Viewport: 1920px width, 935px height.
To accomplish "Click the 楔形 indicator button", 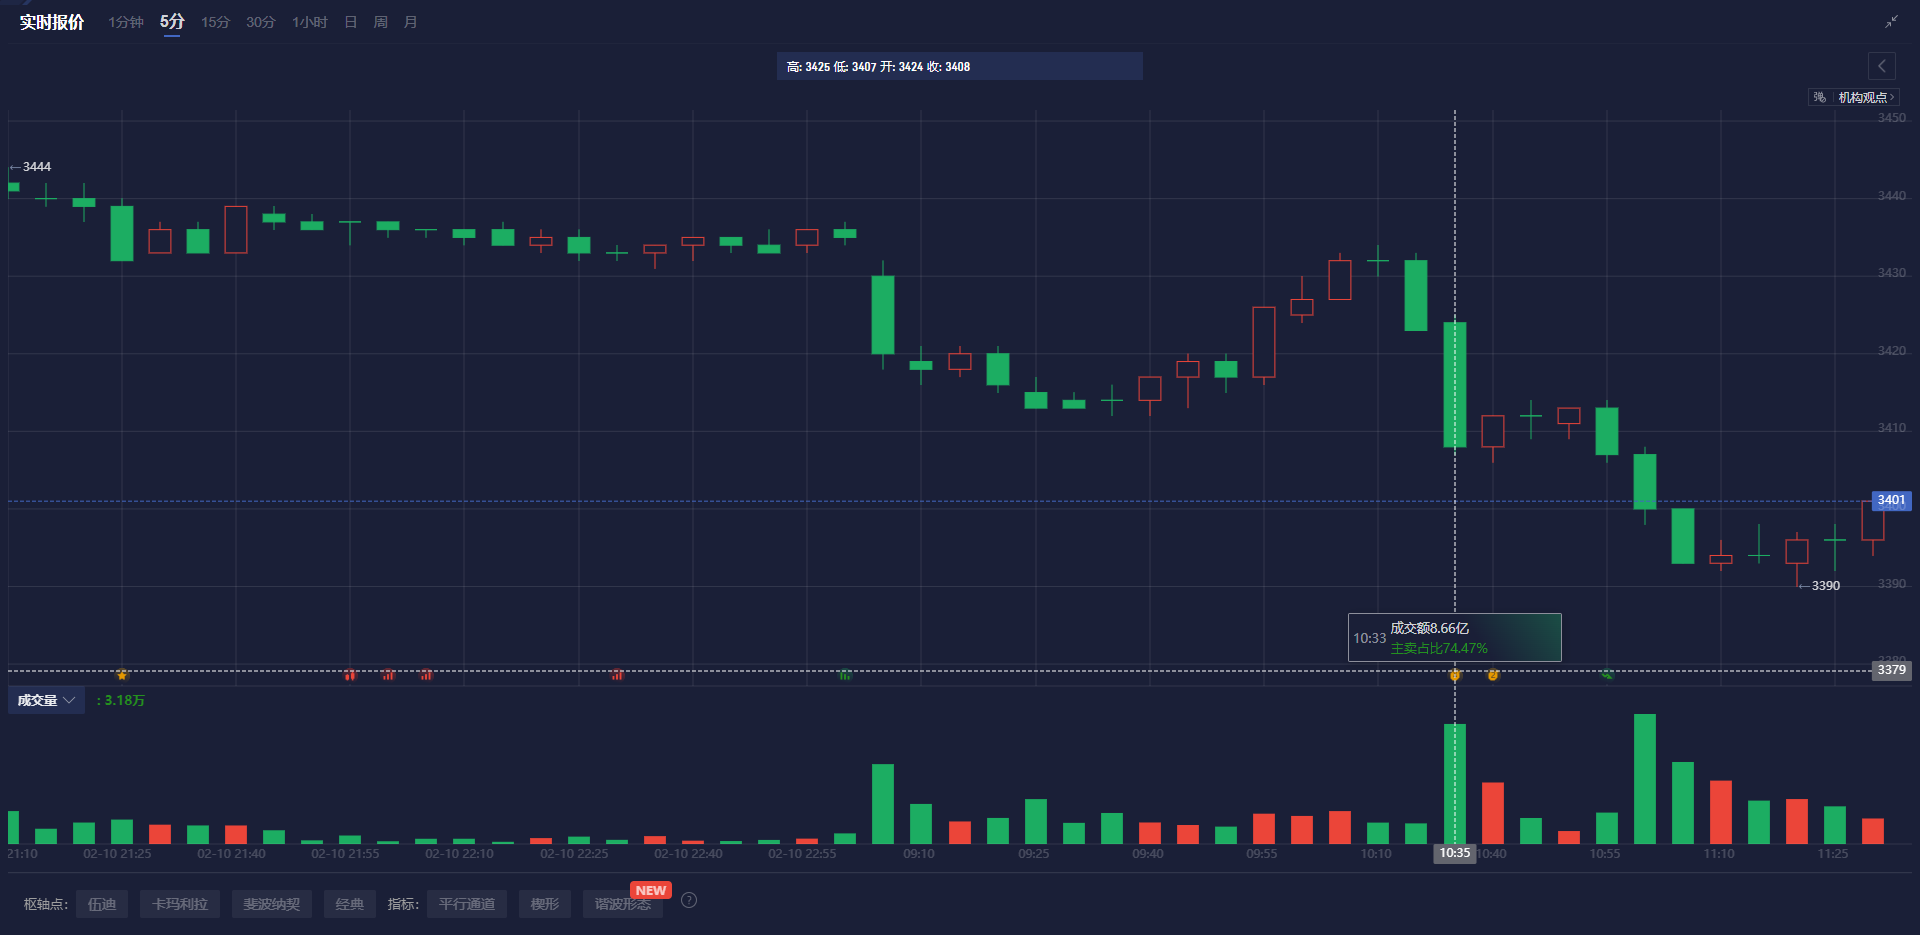I will [x=545, y=904].
